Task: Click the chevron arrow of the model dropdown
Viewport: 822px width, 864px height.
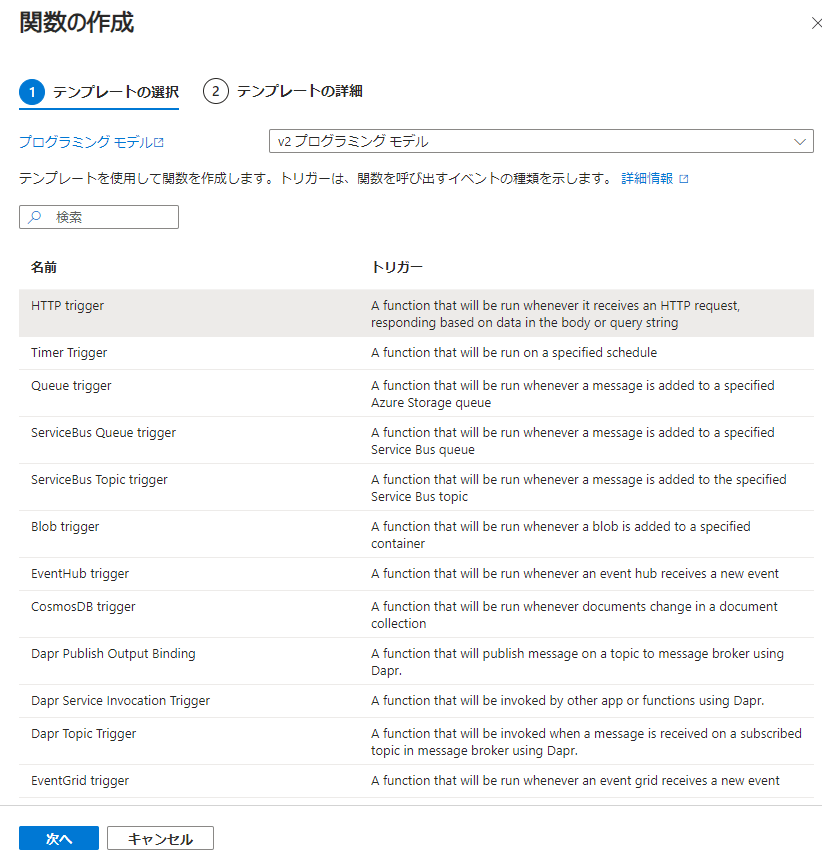Action: 800,142
